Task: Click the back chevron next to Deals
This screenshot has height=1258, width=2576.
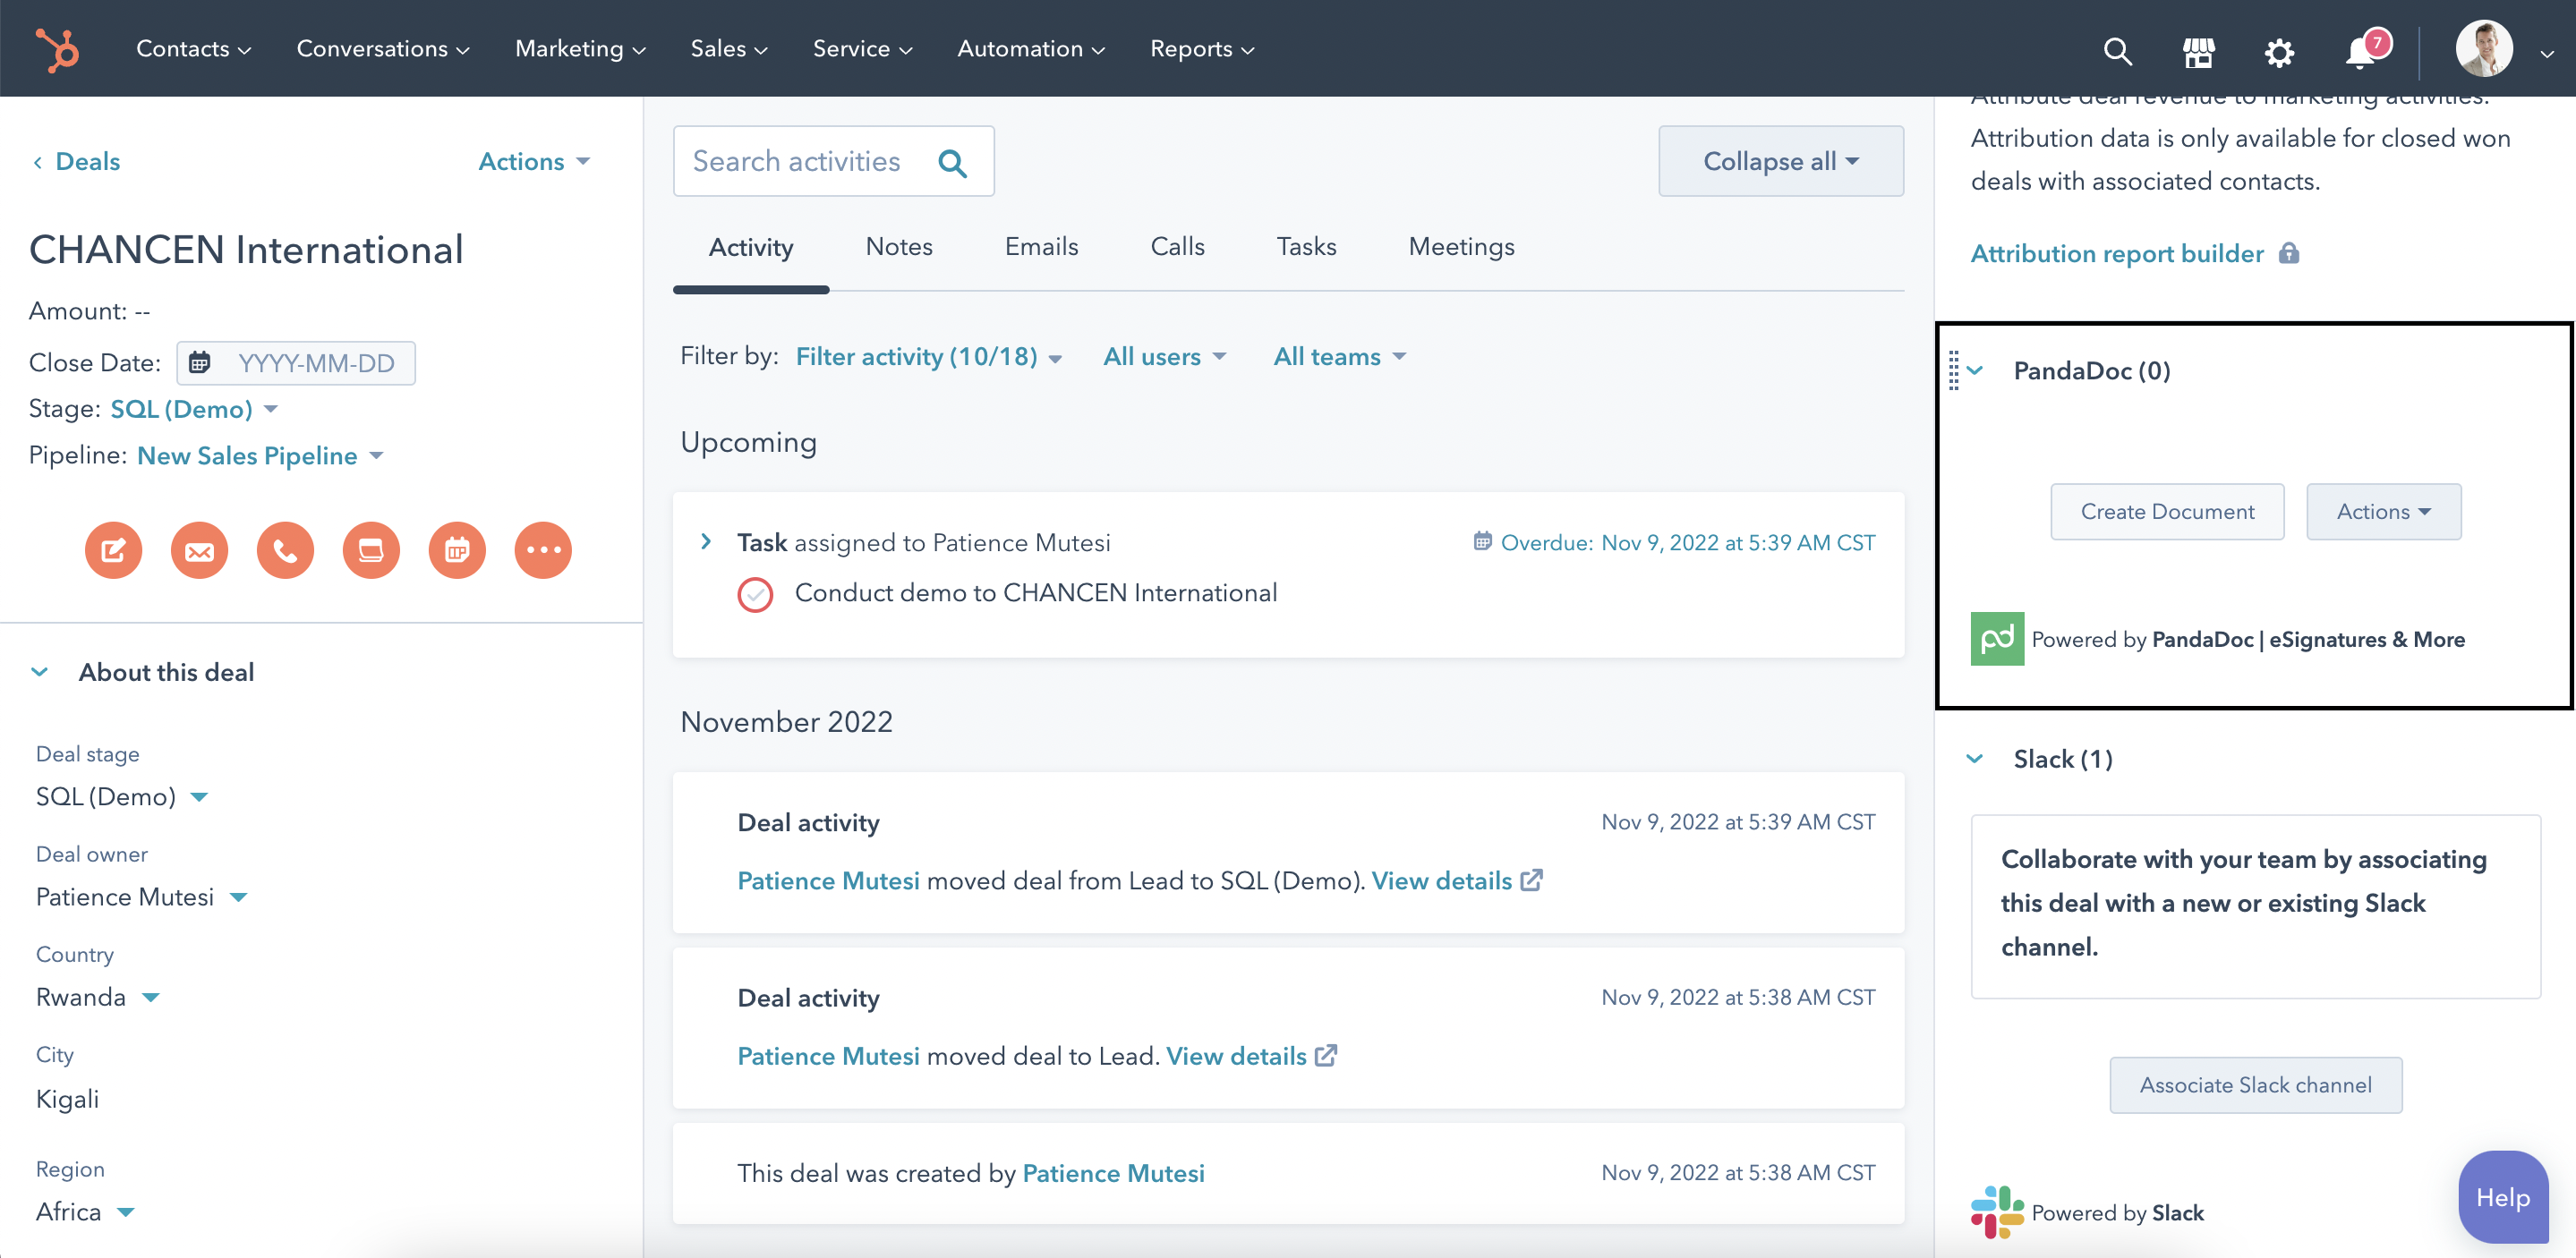Action: pos(38,162)
